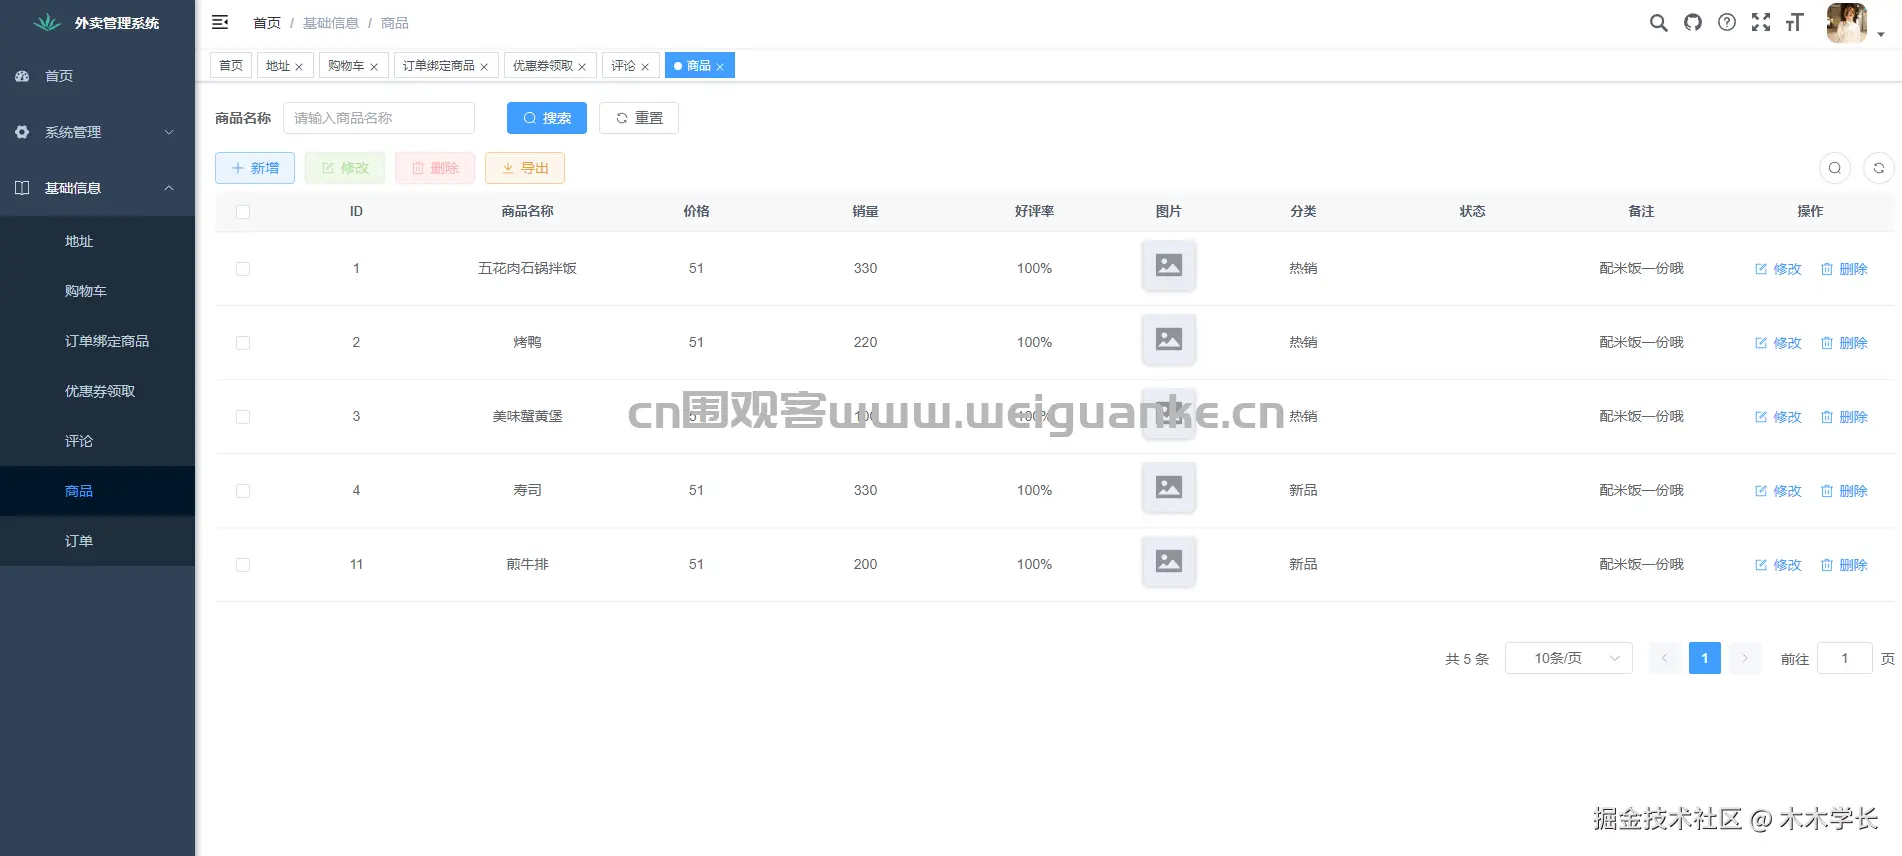1902x856 pixels.
Task: Tick the checkbox for 寿司 row
Action: [x=243, y=491]
